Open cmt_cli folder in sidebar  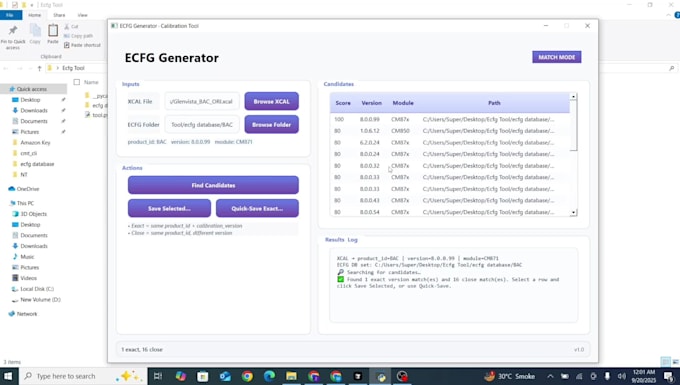pos(28,153)
